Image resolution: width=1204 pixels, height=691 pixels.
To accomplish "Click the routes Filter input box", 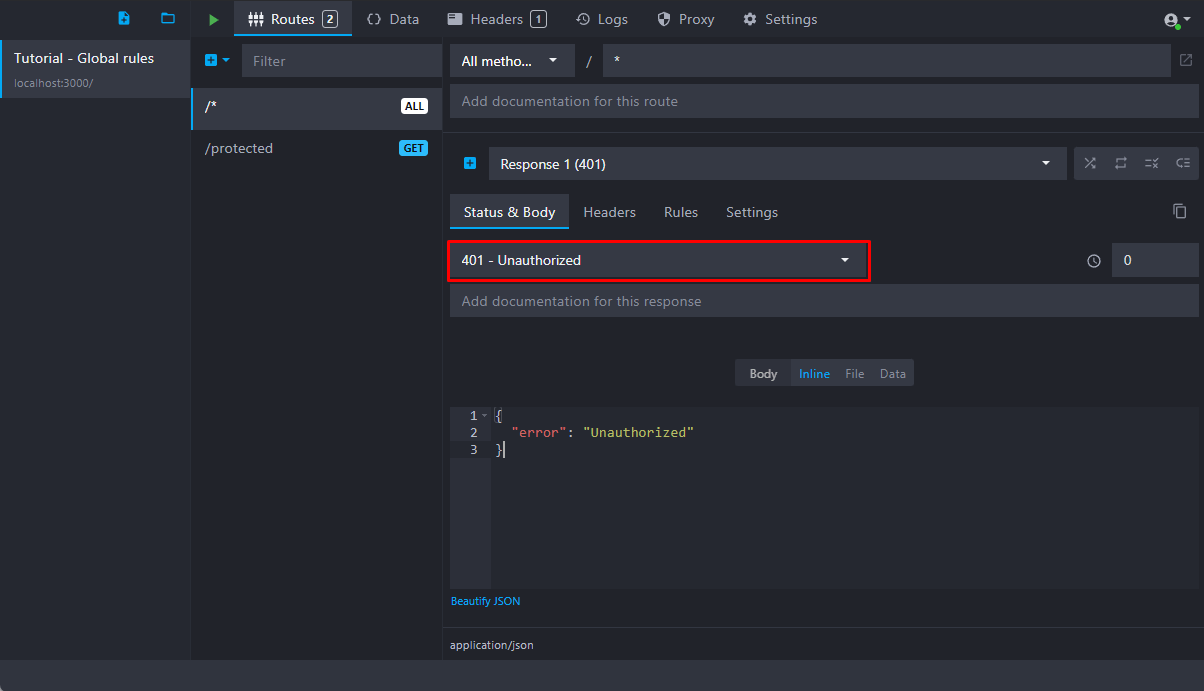I will pyautogui.click(x=341, y=61).
